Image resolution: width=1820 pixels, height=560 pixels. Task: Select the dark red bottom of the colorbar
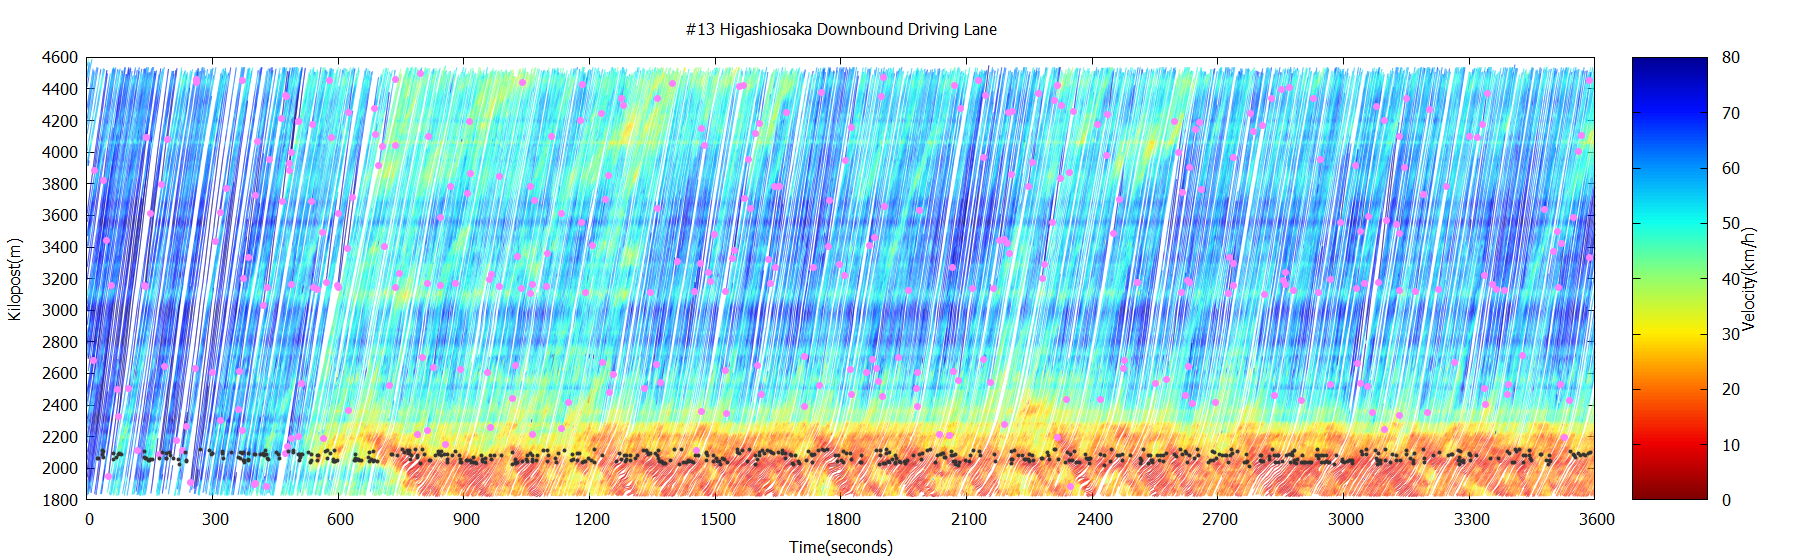(1669, 492)
